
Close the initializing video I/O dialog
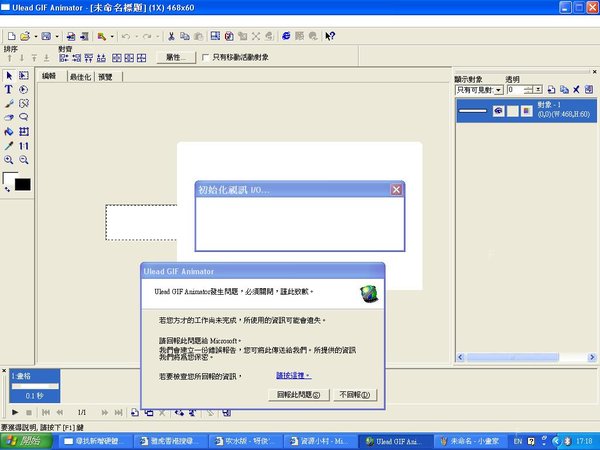[396, 189]
